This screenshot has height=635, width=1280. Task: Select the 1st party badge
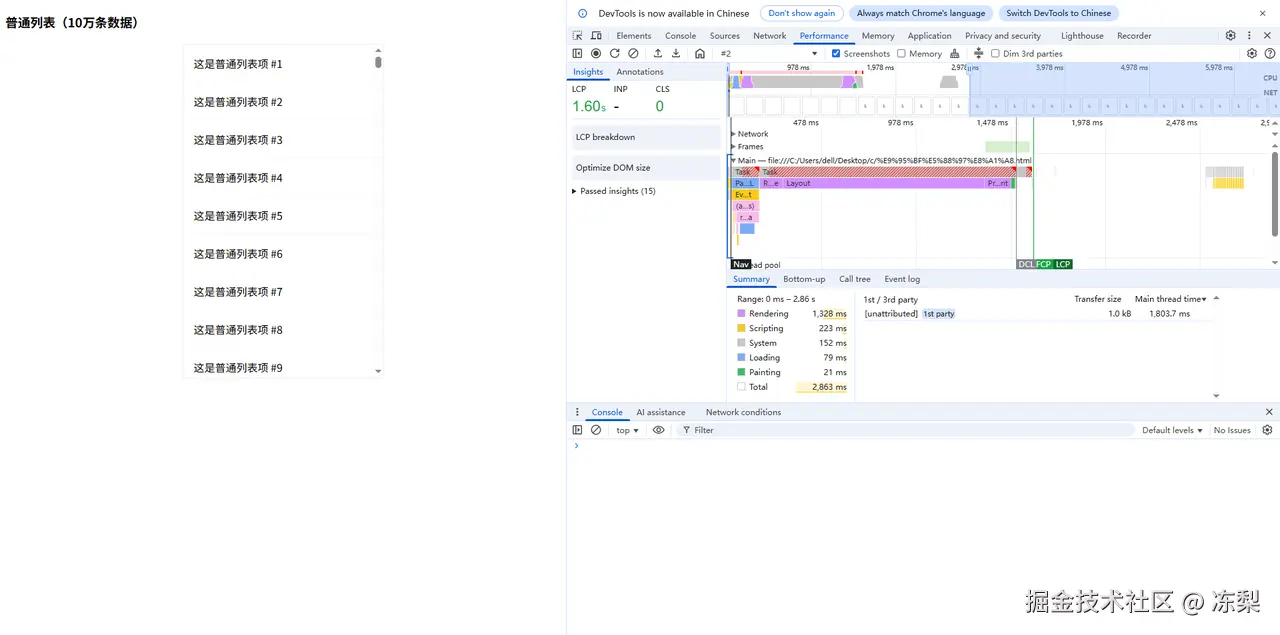[x=938, y=314]
